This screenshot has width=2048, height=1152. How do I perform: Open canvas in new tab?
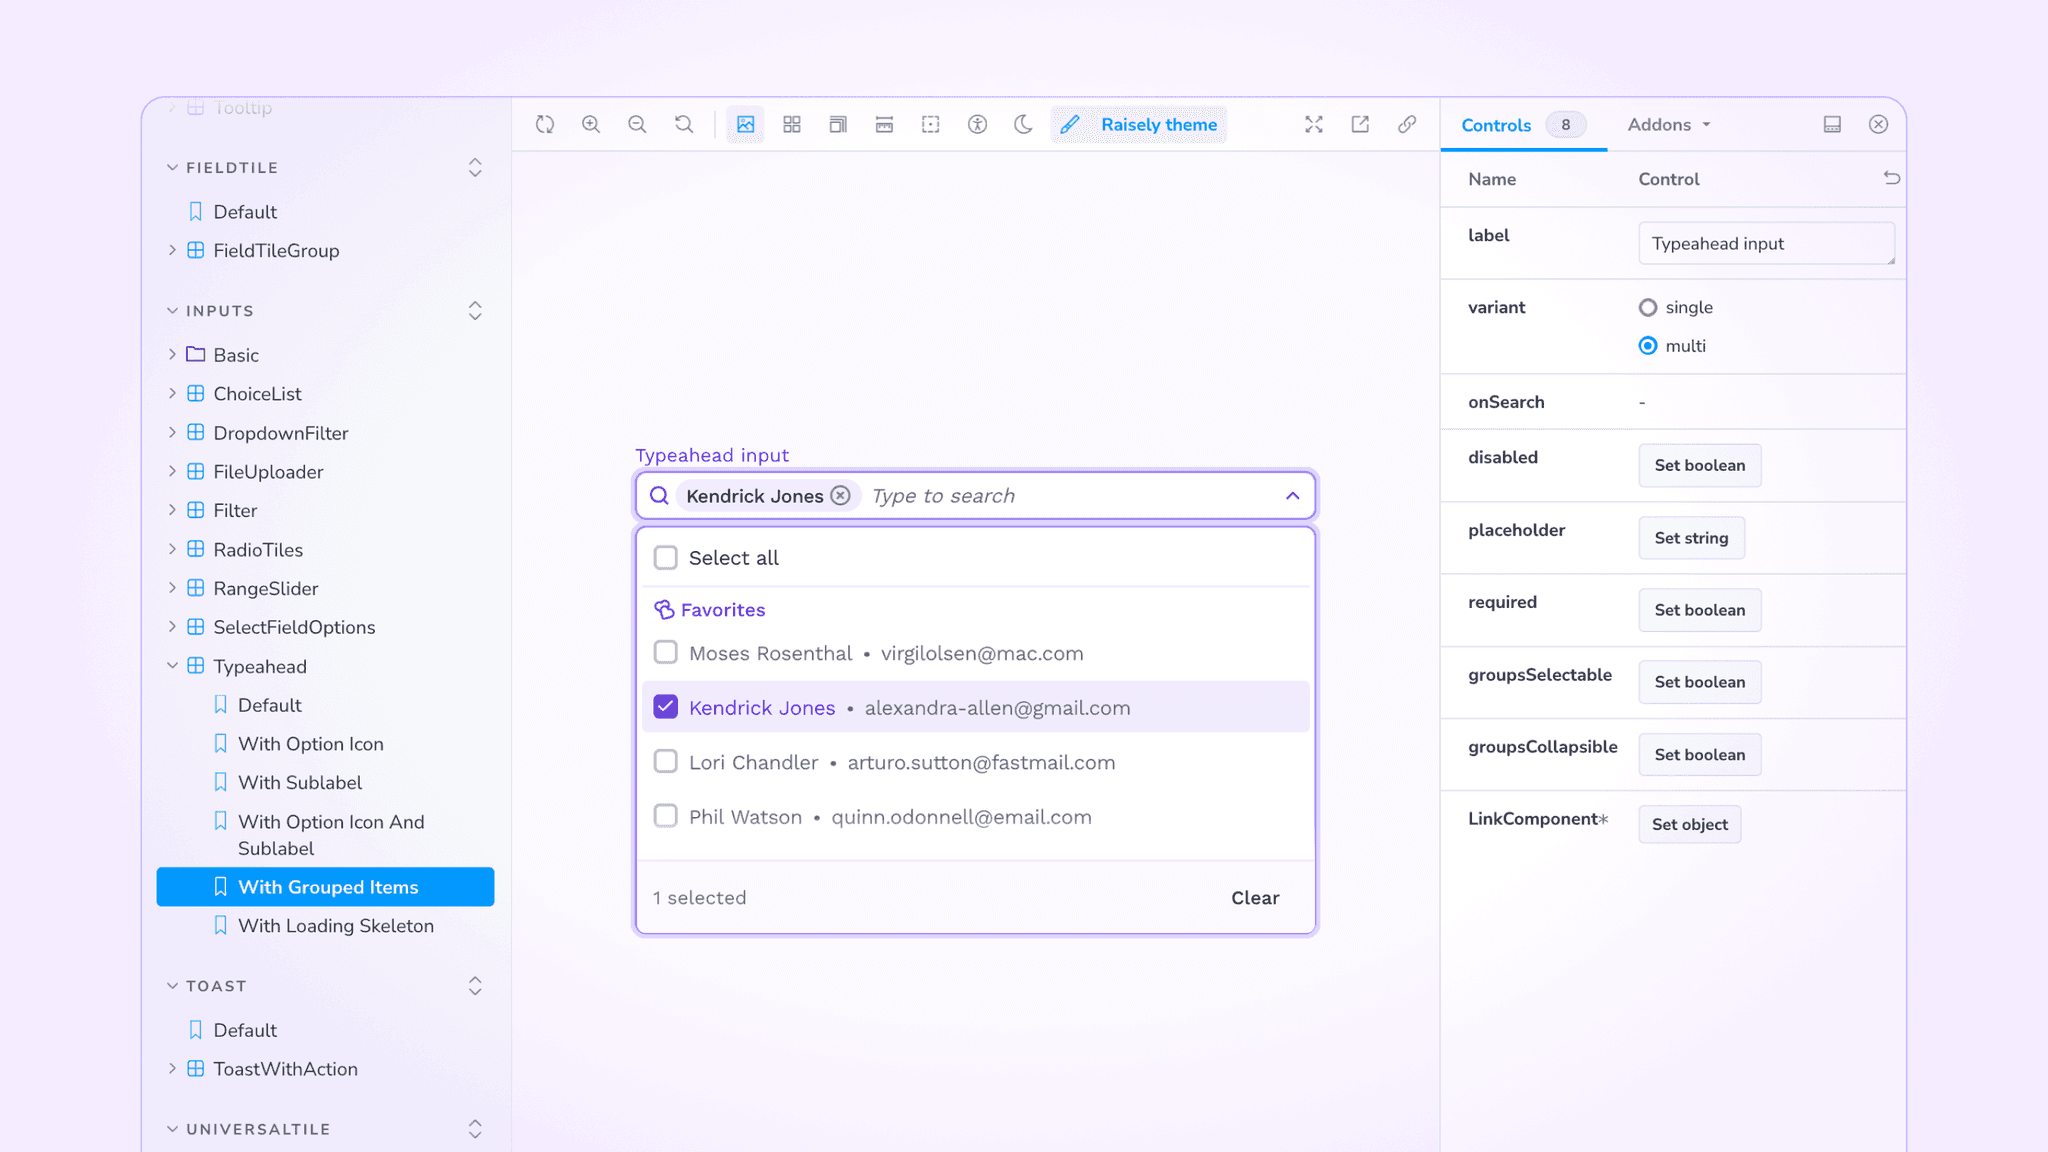click(x=1360, y=124)
